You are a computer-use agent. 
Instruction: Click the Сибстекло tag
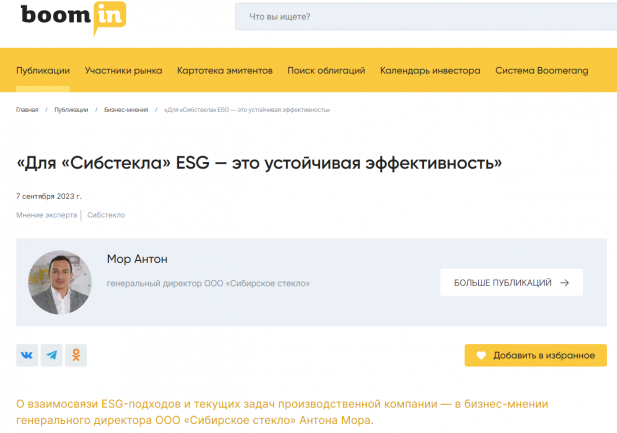click(106, 215)
